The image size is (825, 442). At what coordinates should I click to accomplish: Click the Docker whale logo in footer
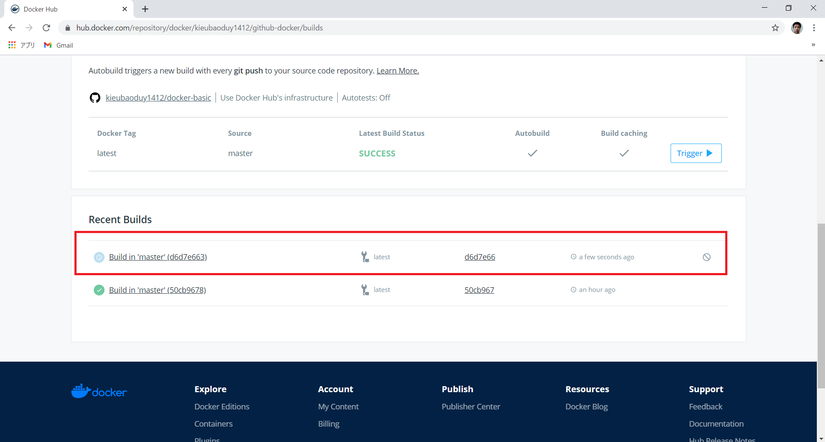pyautogui.click(x=98, y=391)
